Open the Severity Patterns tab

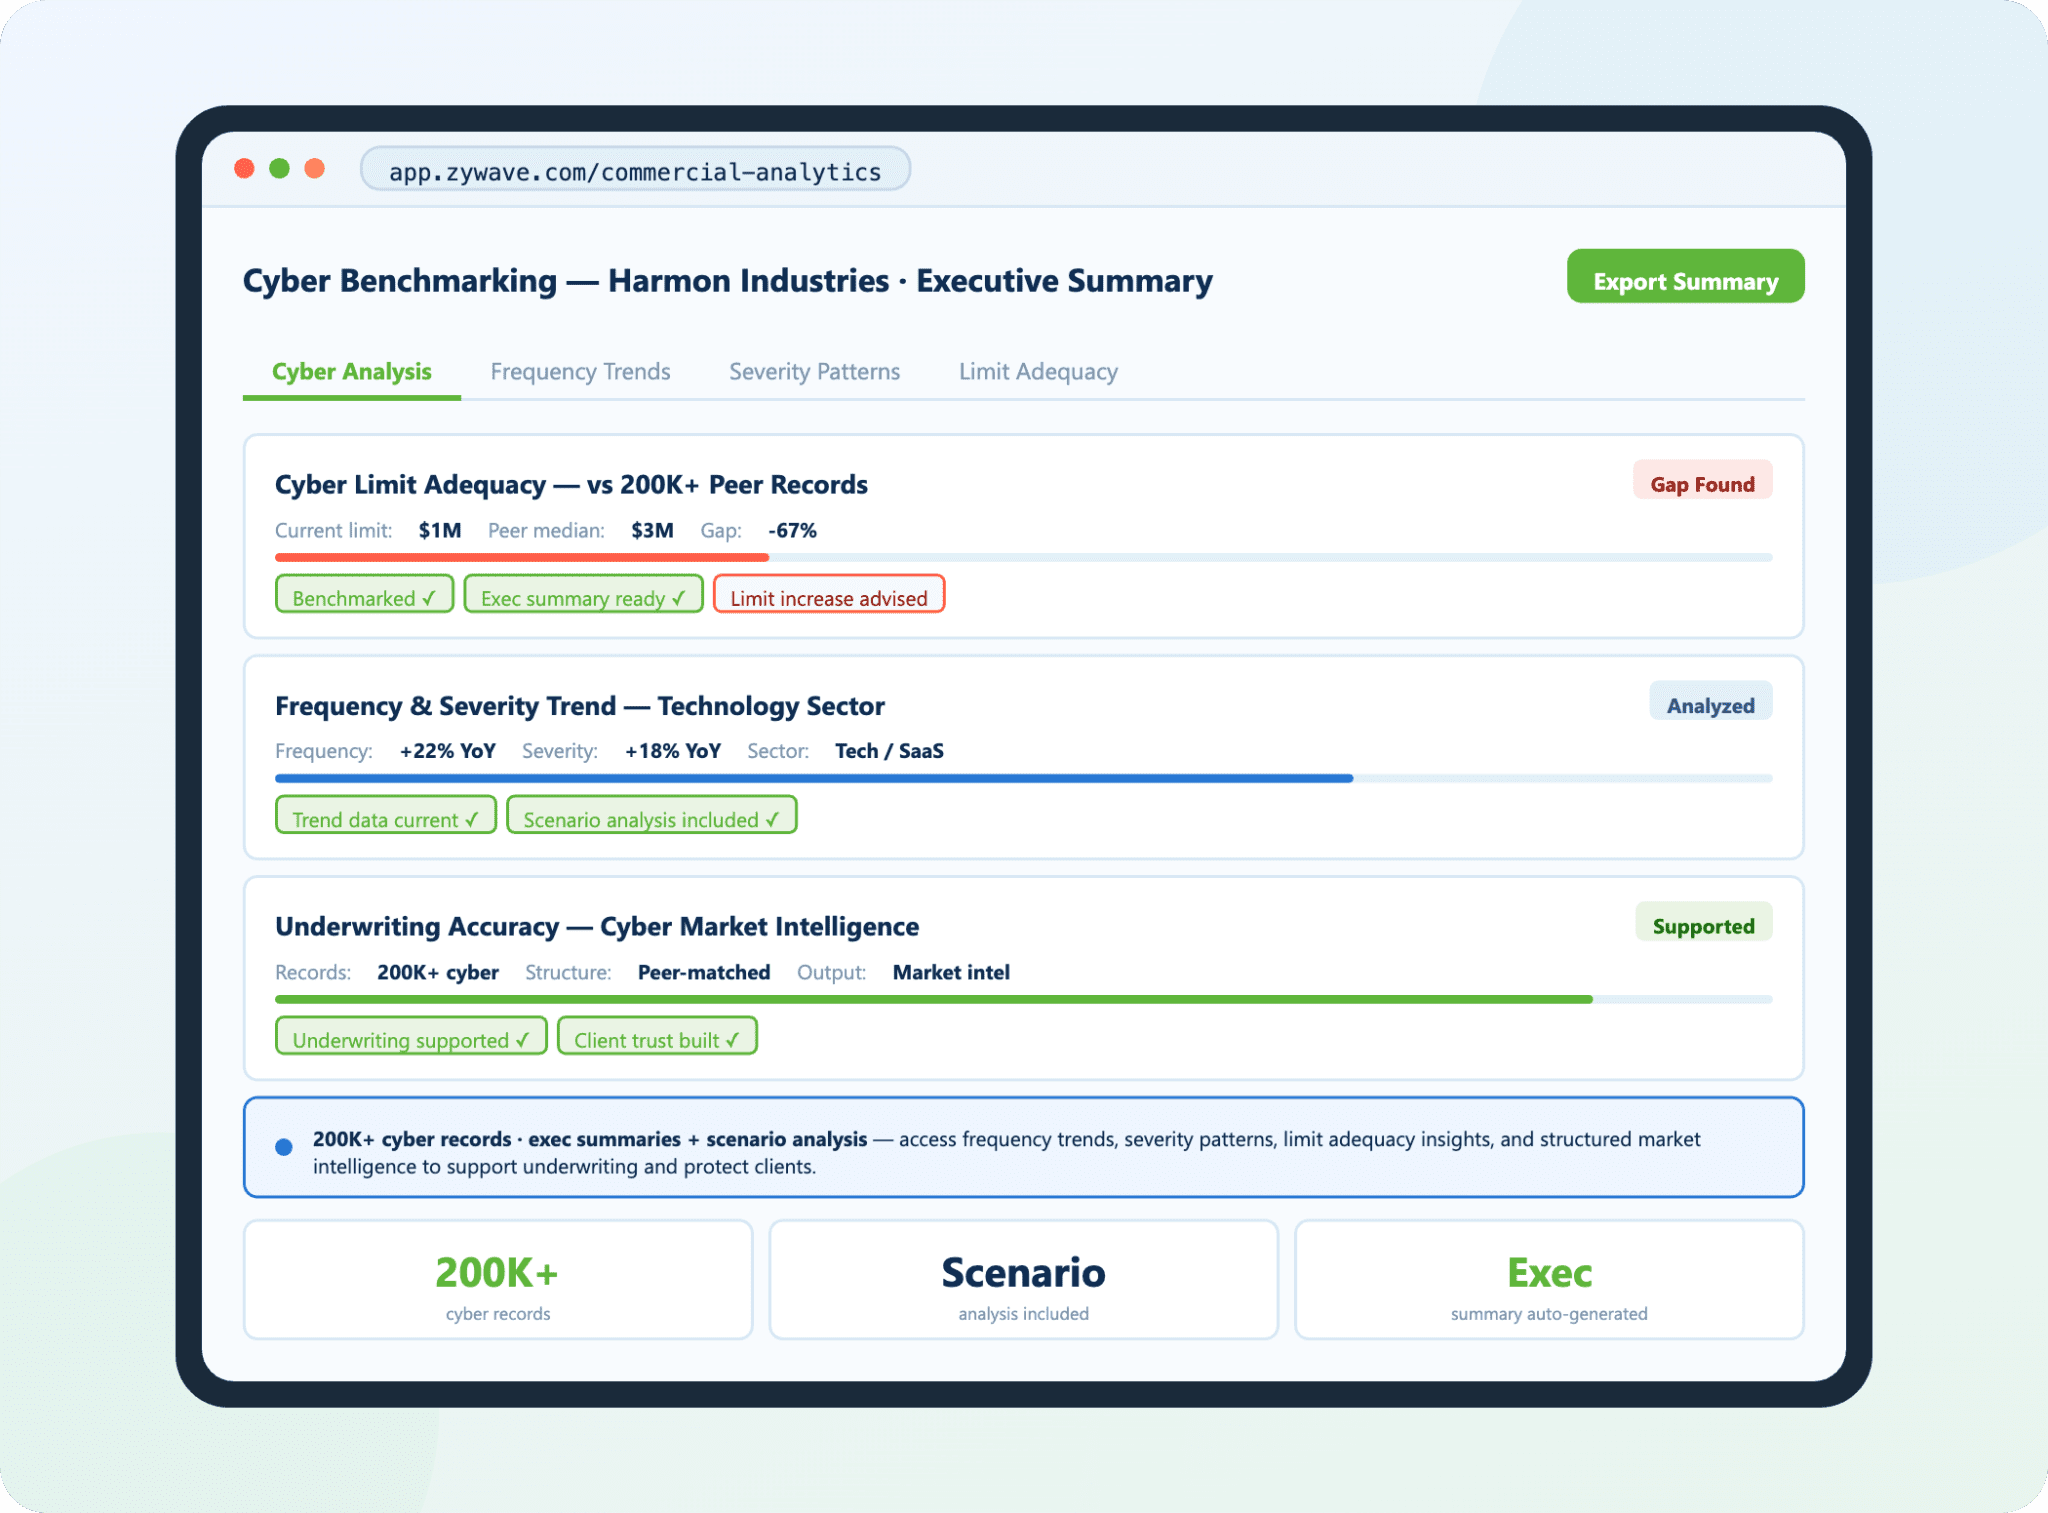click(814, 372)
